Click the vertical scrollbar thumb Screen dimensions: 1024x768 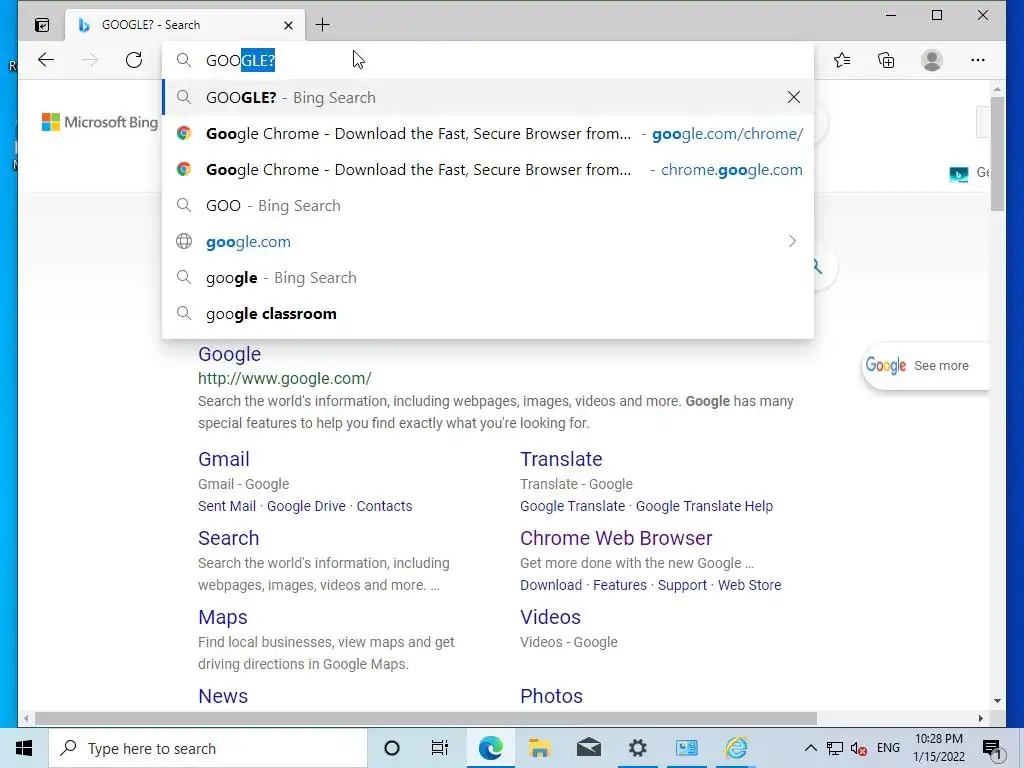tap(997, 153)
